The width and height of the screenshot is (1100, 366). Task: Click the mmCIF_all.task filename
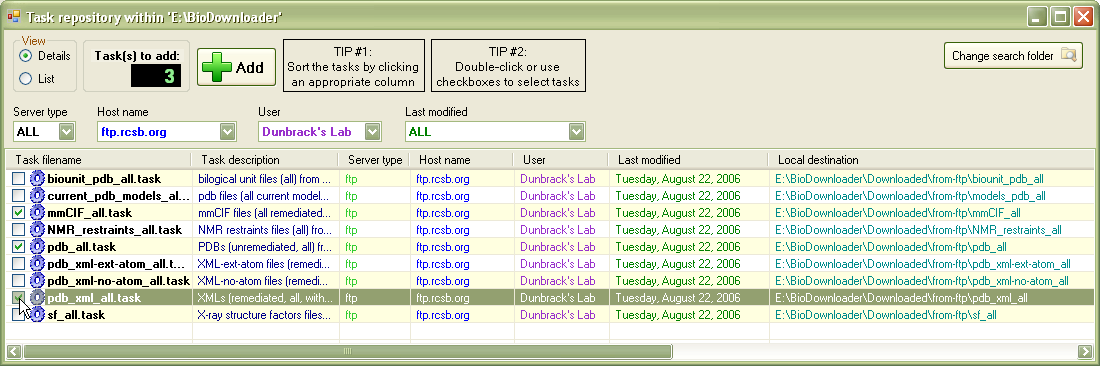(x=89, y=212)
